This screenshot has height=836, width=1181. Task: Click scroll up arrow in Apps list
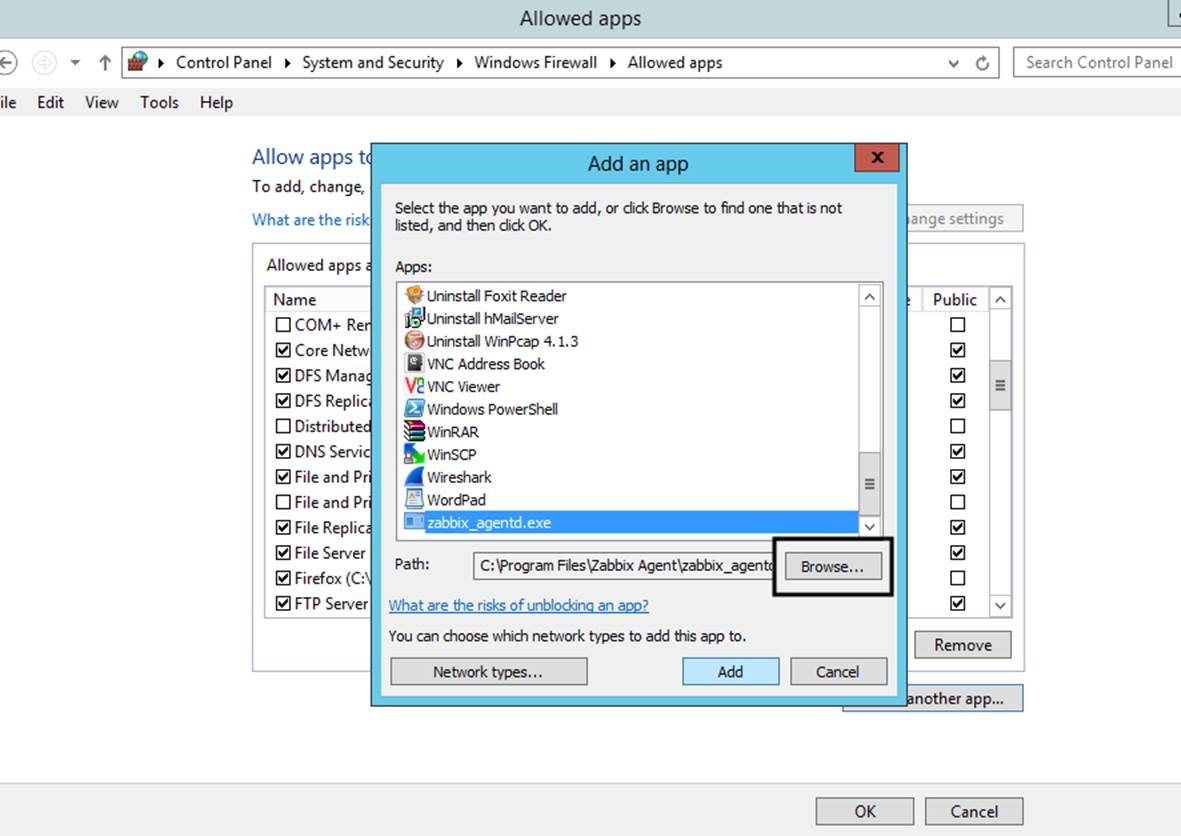pyautogui.click(x=869, y=297)
